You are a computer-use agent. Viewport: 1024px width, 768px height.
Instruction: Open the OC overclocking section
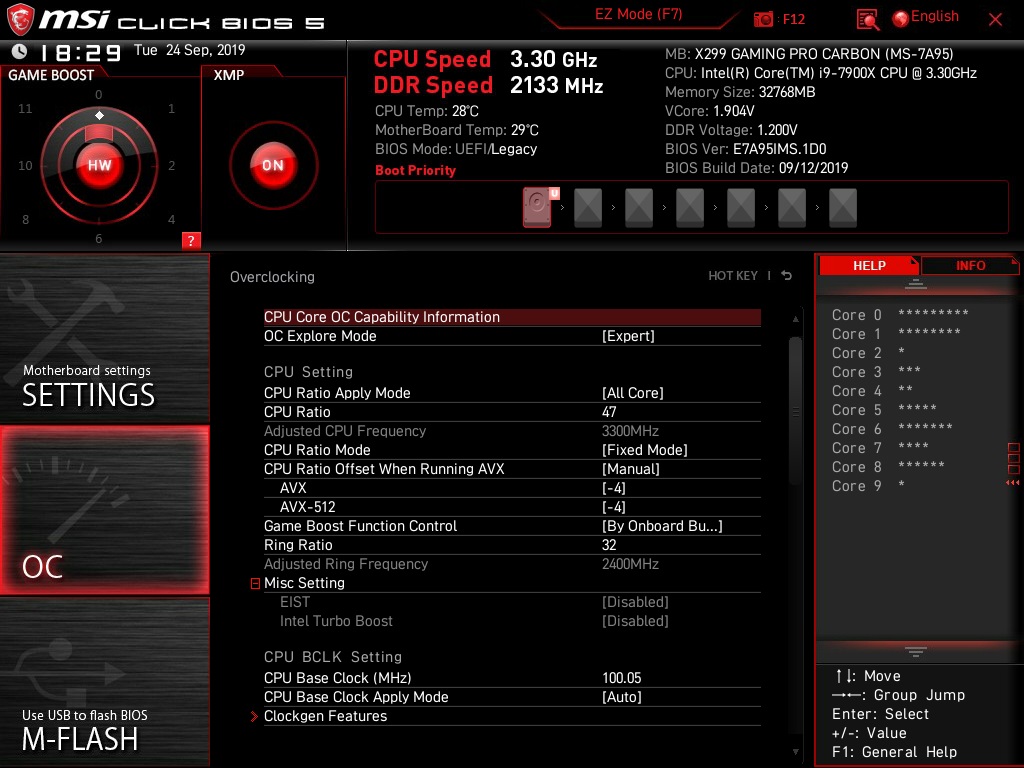[104, 510]
